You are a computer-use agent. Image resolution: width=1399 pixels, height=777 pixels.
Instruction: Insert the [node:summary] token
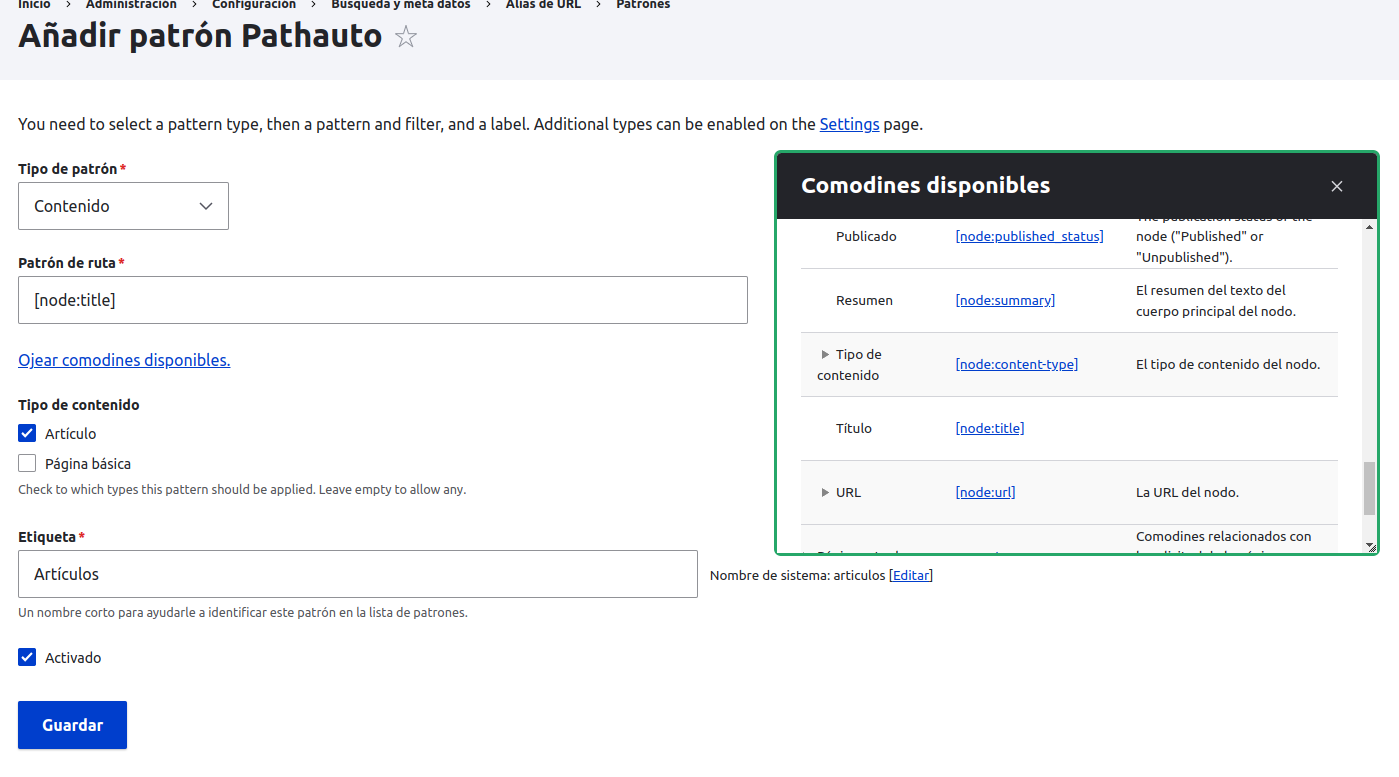click(1005, 300)
